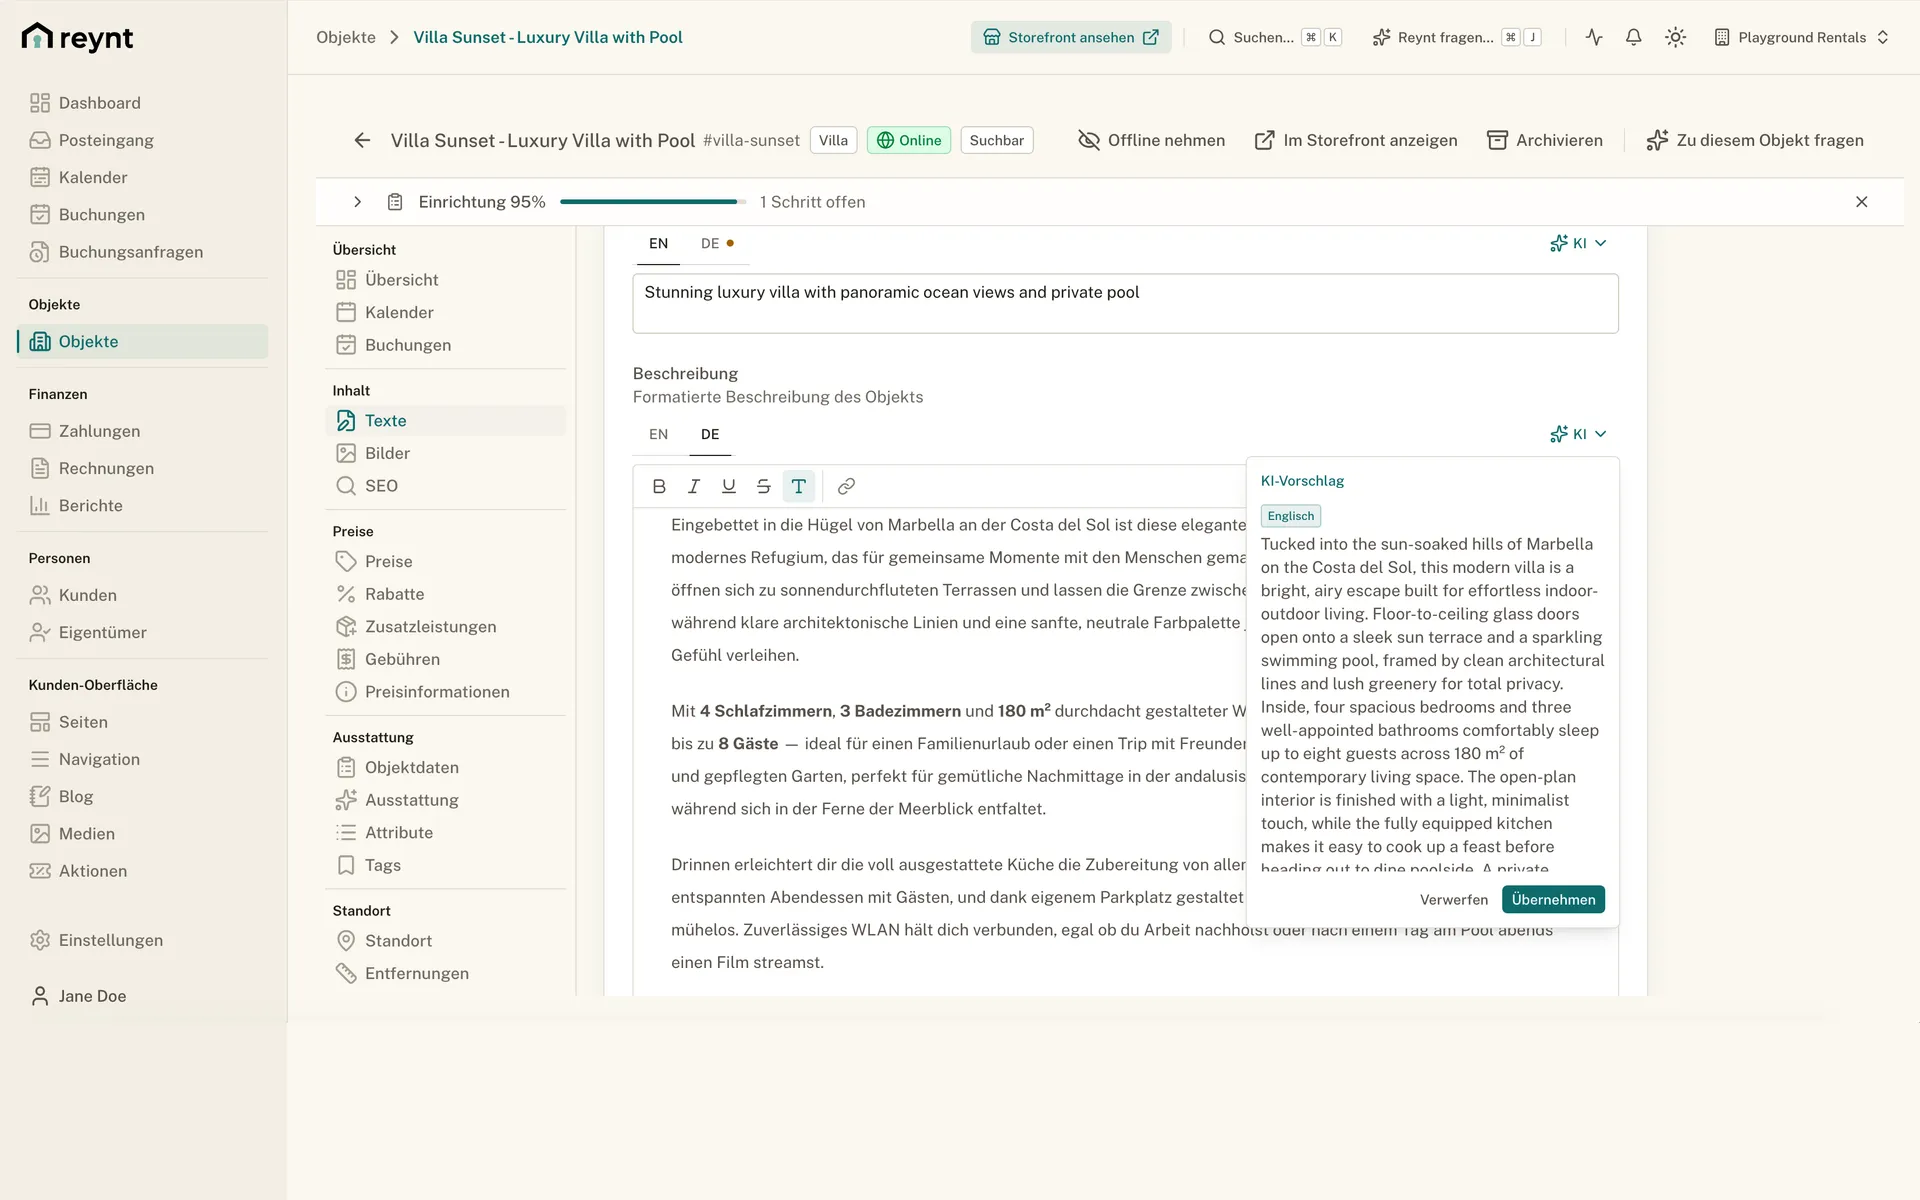Screen dimensions: 1920x1200
Task: Open Preise item in sub-navigation
Action: click(445, 562)
